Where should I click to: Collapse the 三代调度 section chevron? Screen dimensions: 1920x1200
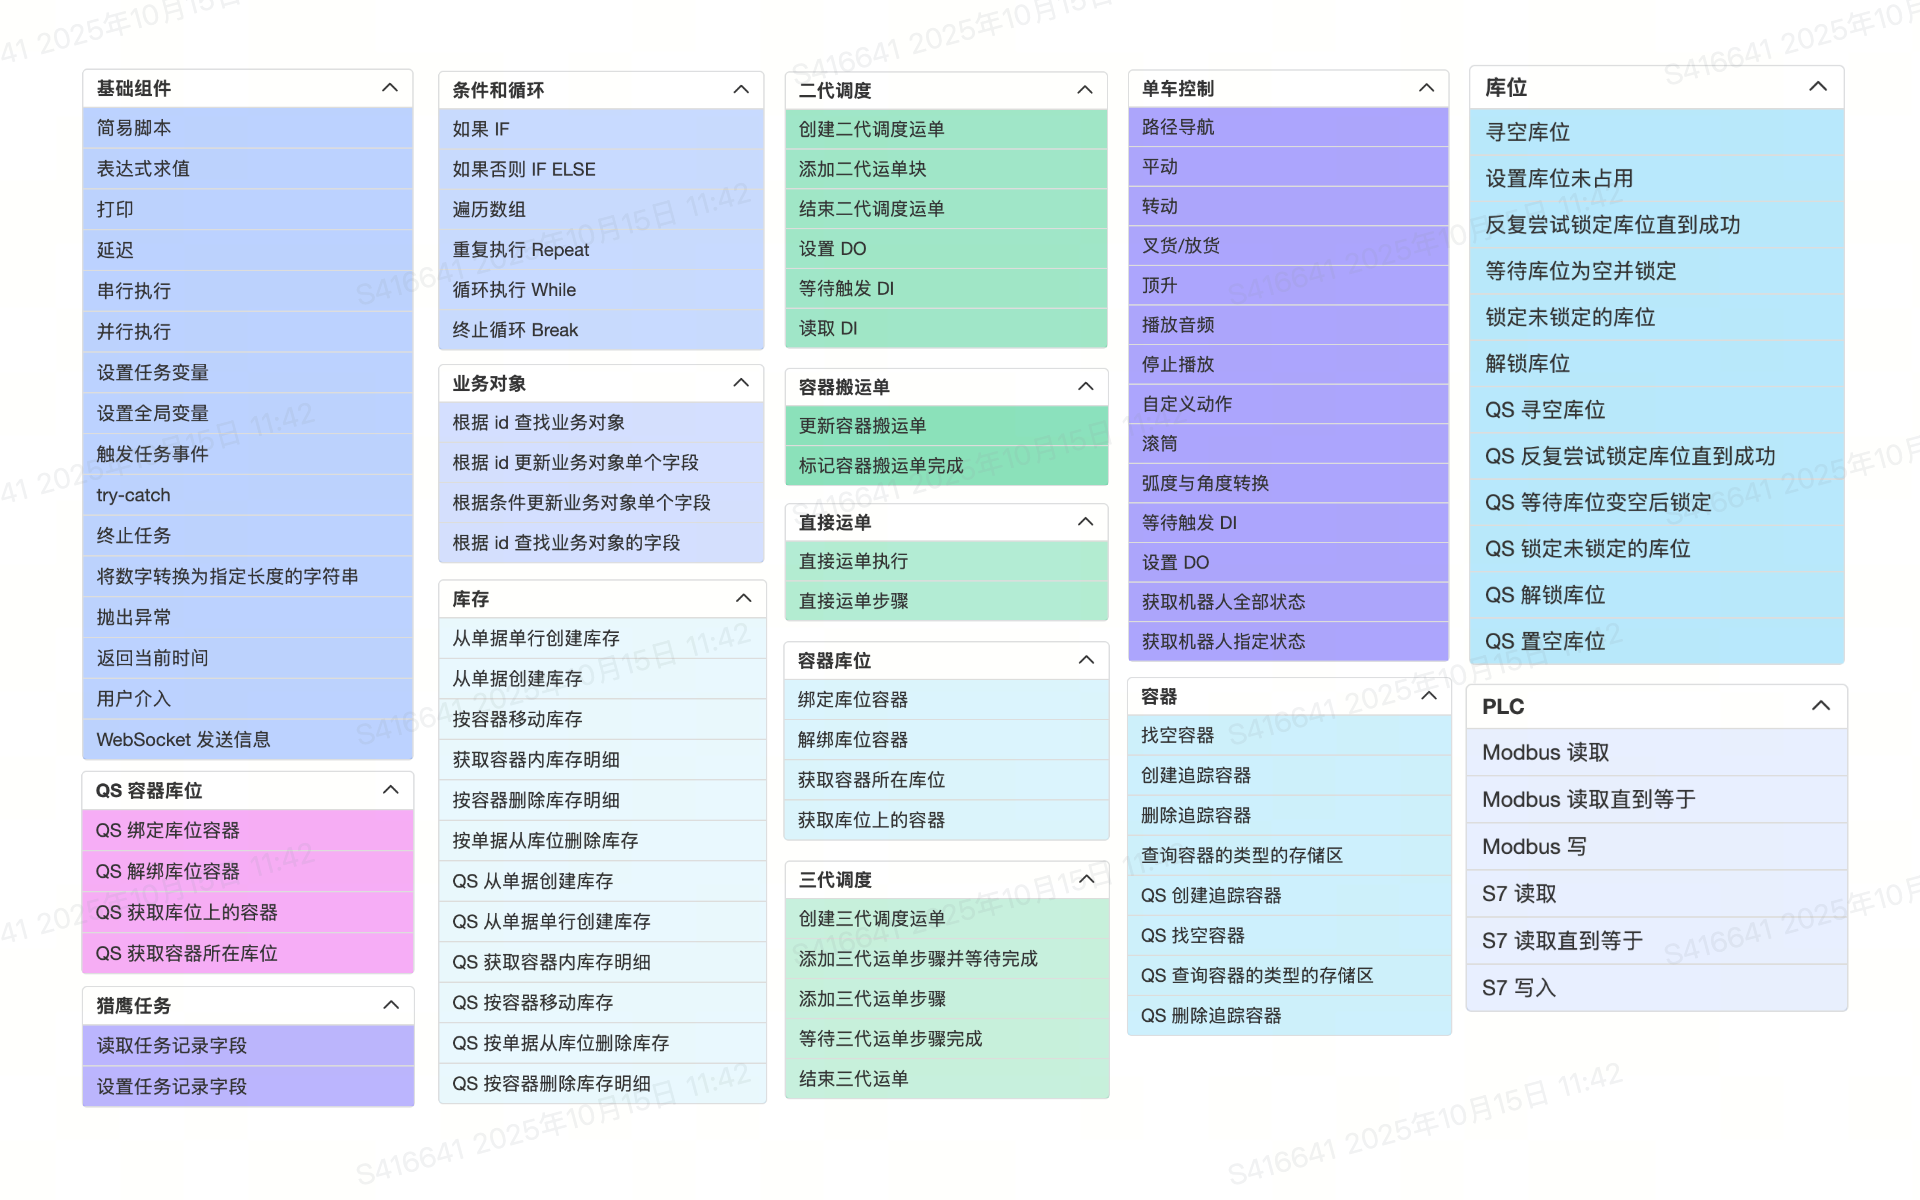(x=1087, y=879)
